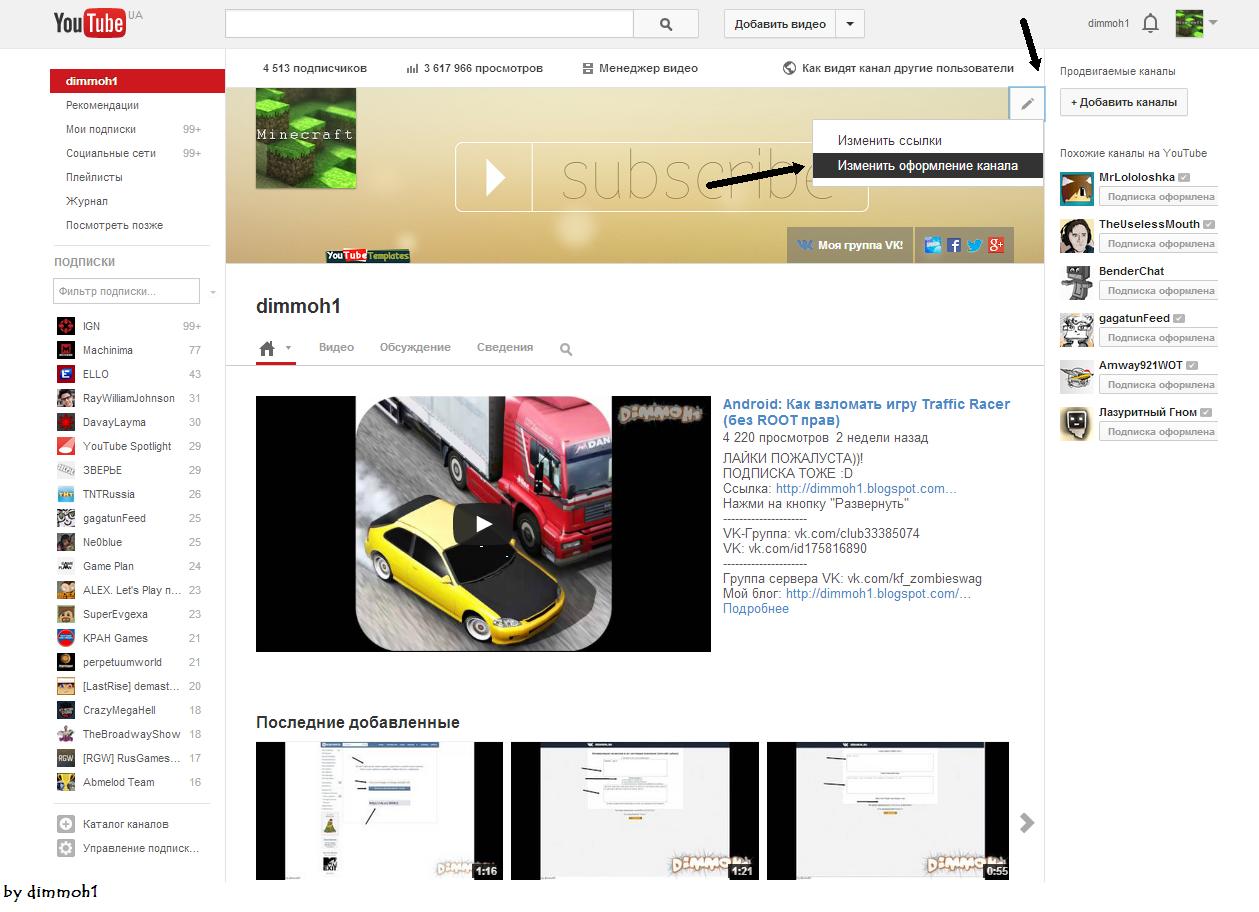
Task: Expand the upload button dropdown arrow
Action: (x=850, y=24)
